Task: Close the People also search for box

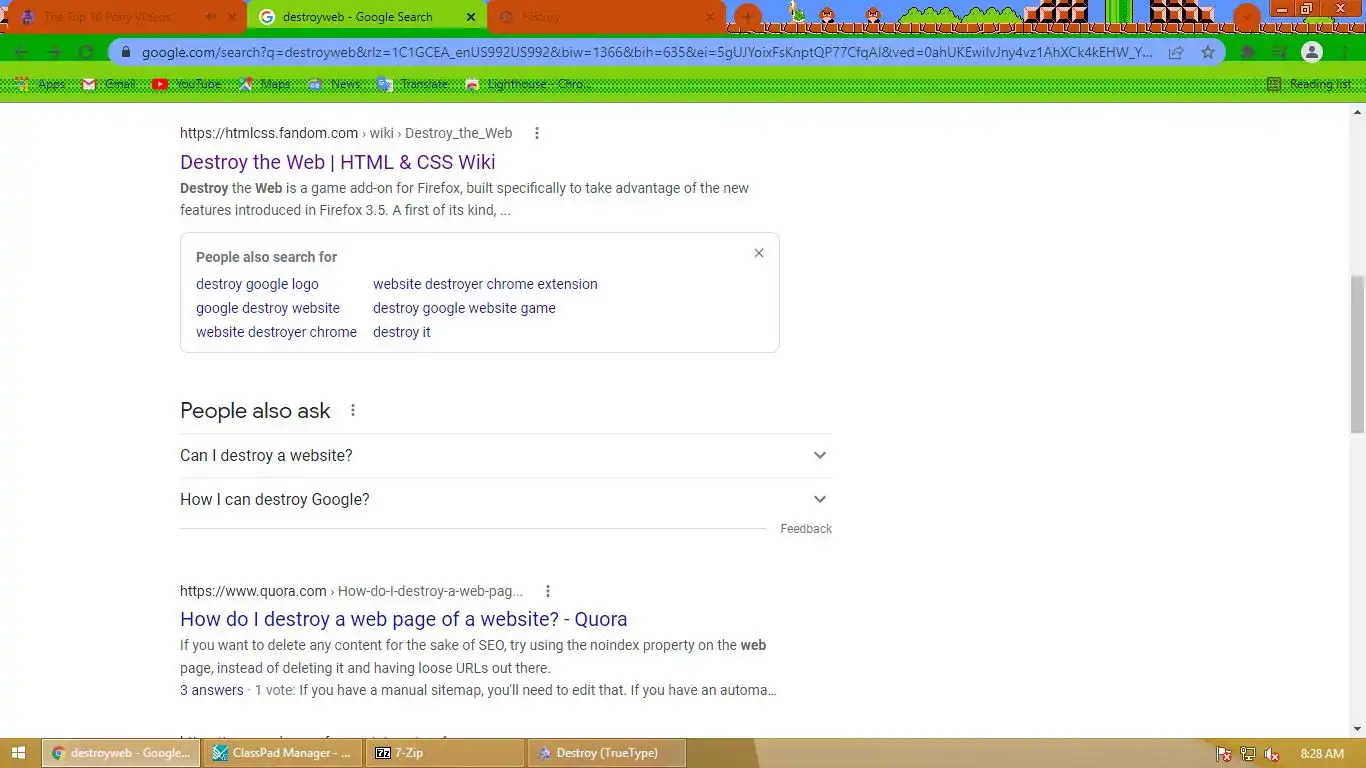Action: (759, 253)
